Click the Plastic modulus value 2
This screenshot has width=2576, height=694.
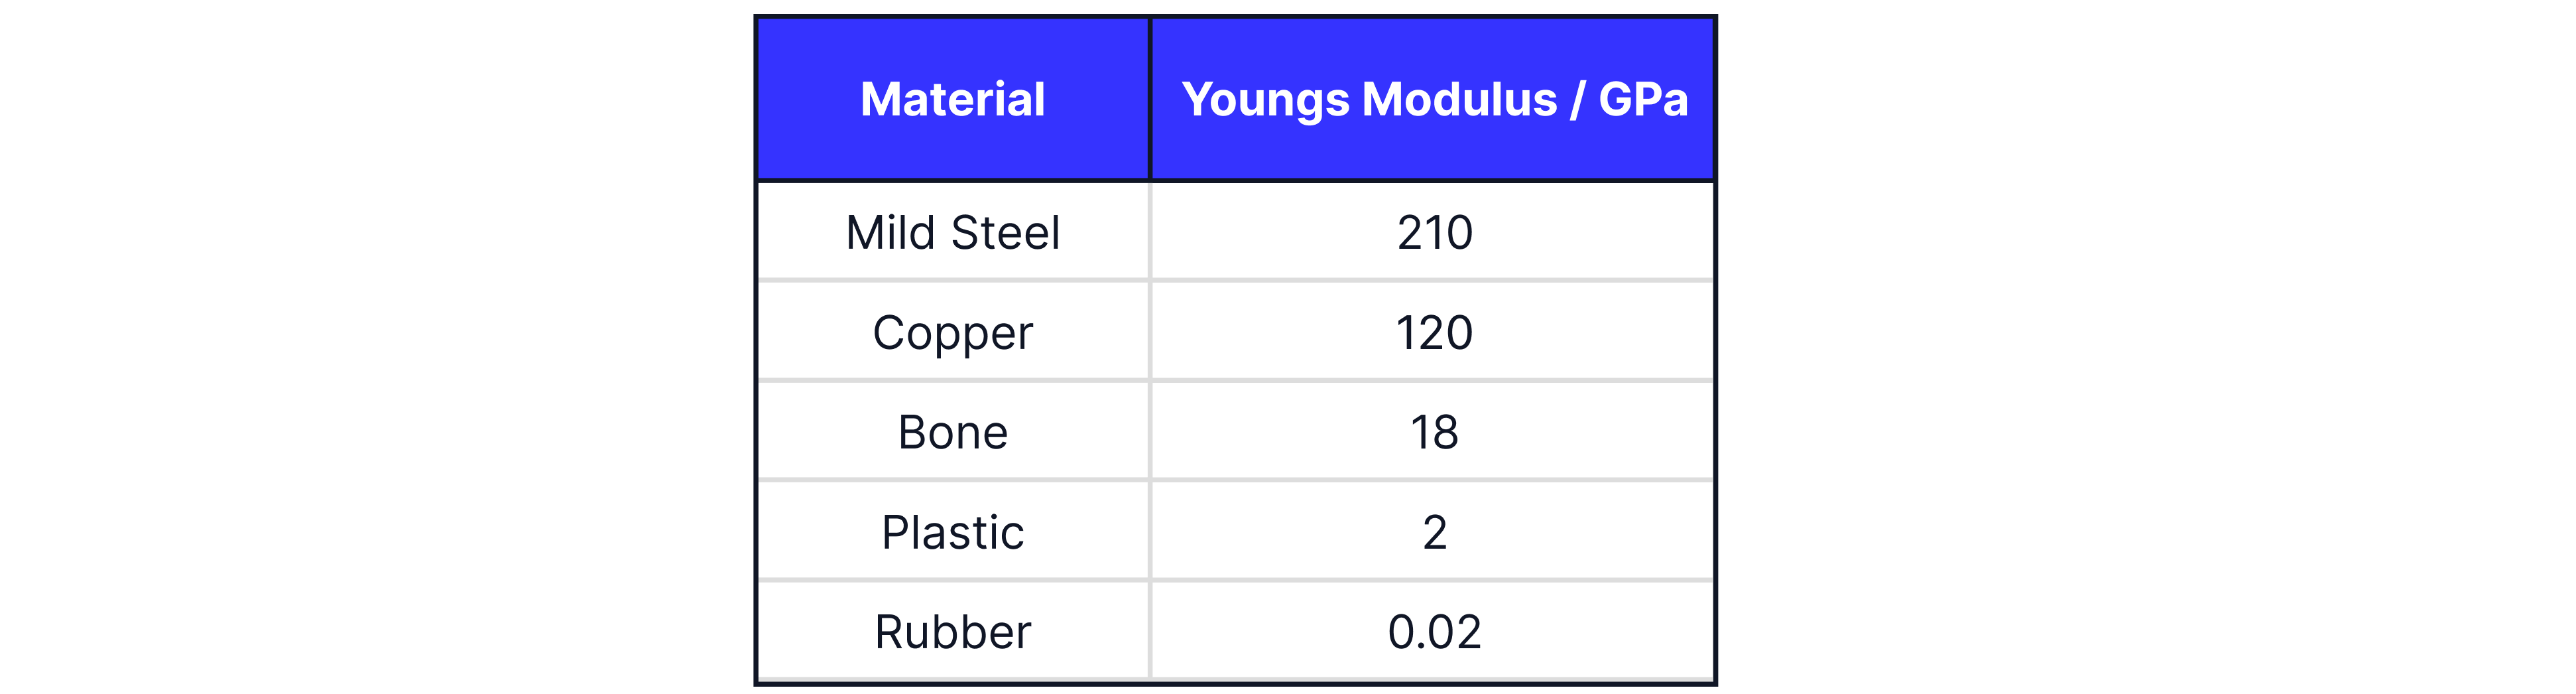click(1434, 533)
